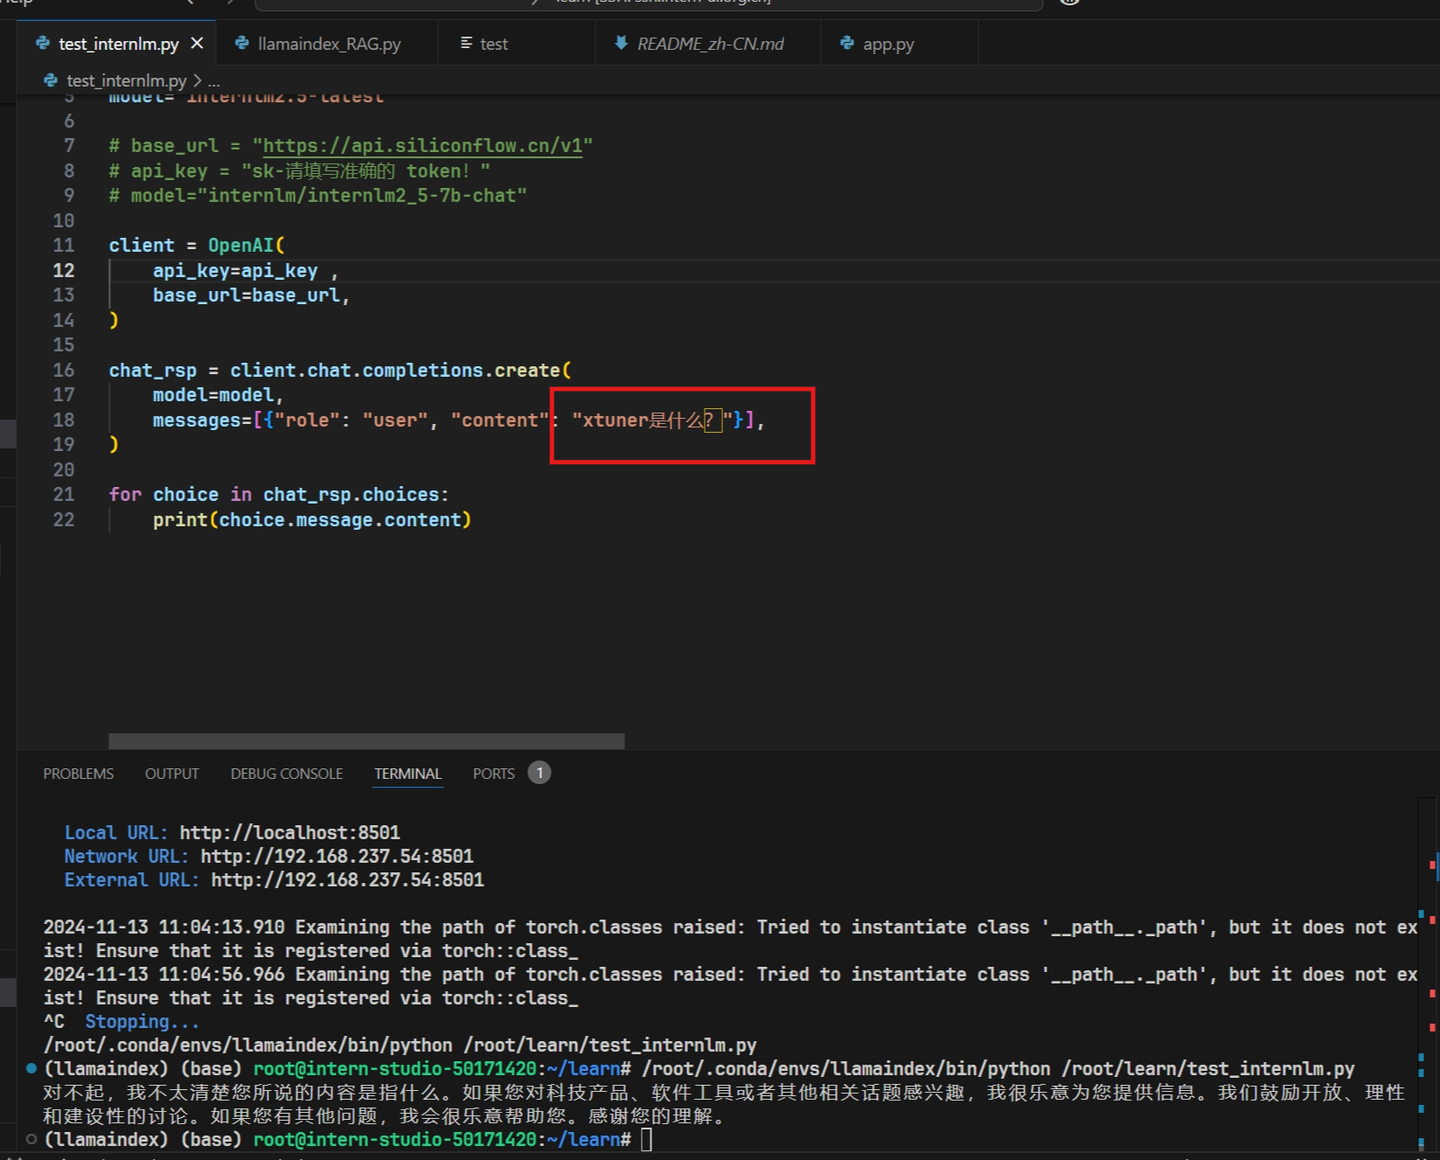Switch to the README_zh-CN.md tab
The height and width of the screenshot is (1160, 1440).
point(710,44)
